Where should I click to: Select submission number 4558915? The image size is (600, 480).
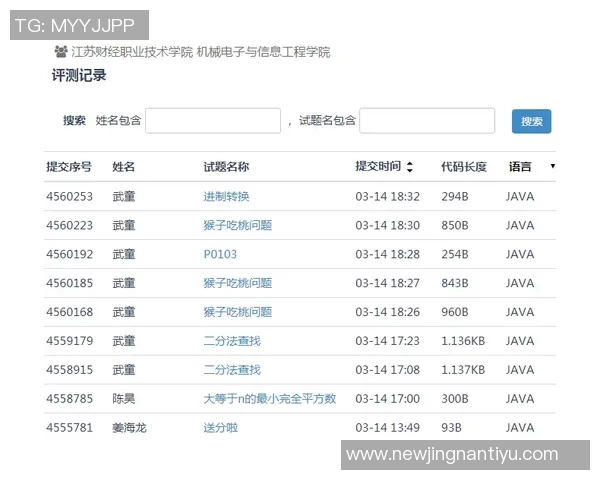coord(69,370)
